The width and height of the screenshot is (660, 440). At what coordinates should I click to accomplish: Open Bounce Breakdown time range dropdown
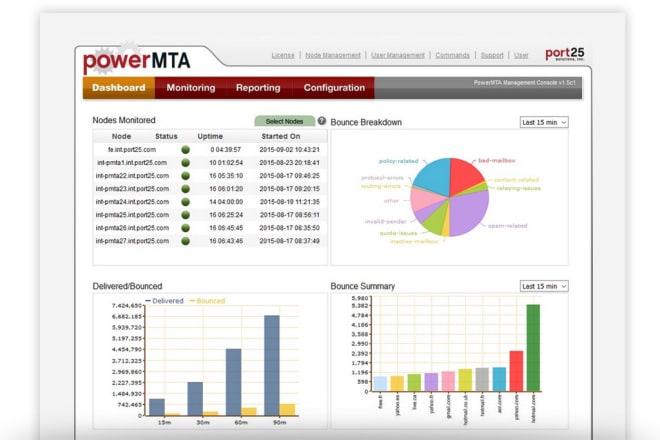[544, 122]
